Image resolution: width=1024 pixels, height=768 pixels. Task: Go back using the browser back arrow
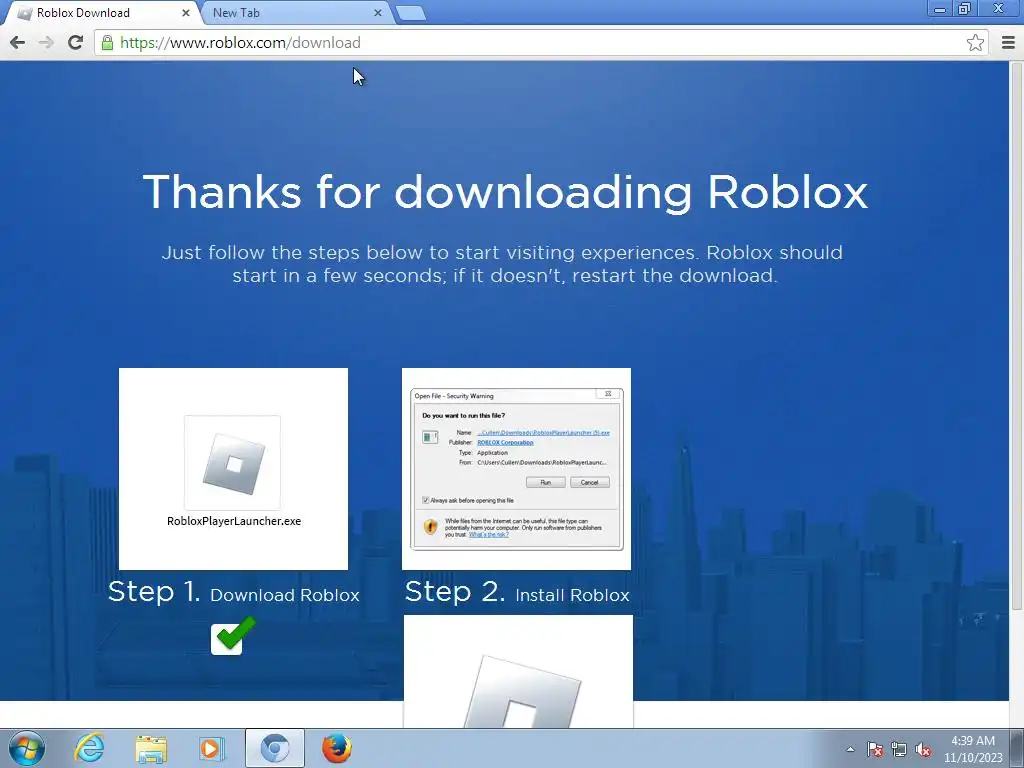tap(18, 42)
